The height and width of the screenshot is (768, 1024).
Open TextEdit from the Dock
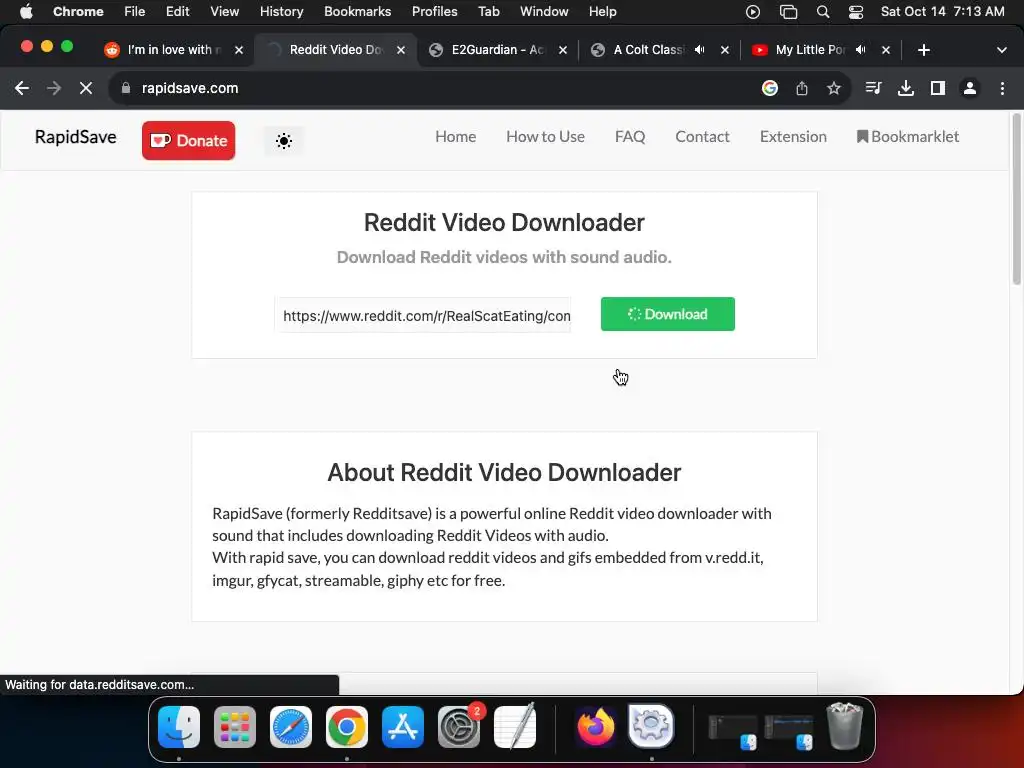pos(515,727)
